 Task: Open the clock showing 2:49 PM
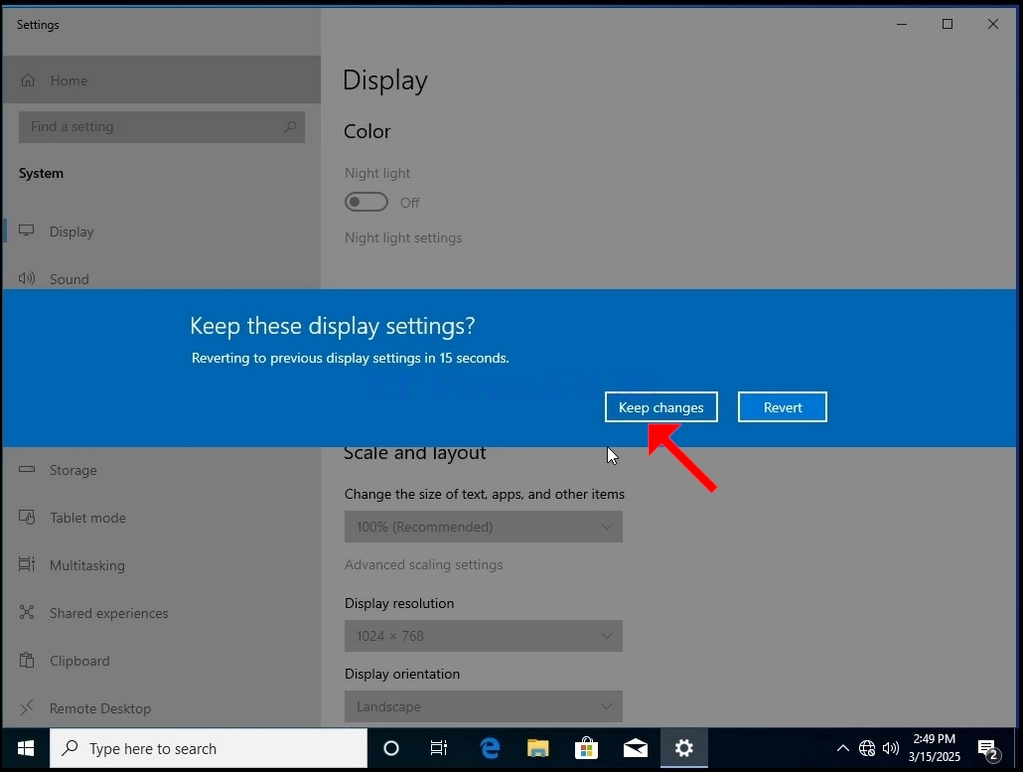click(934, 748)
